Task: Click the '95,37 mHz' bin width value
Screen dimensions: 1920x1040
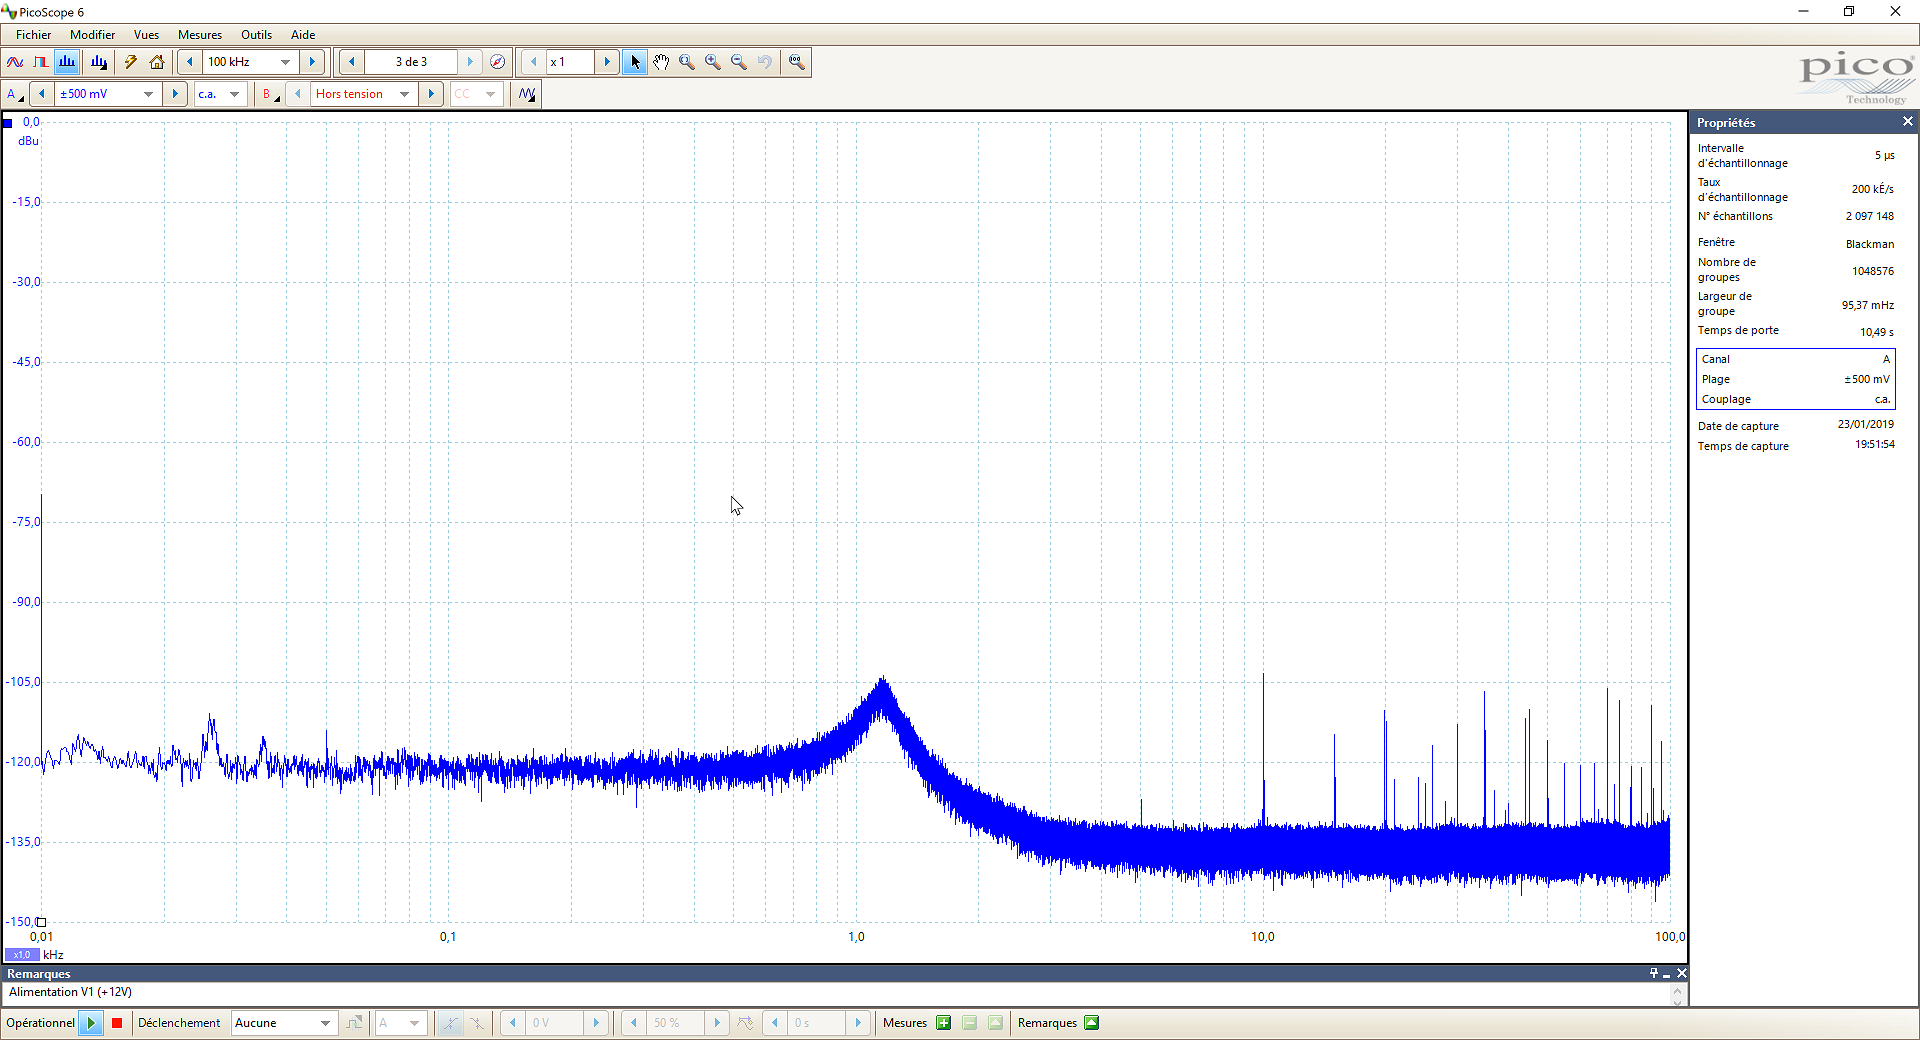Action: click(1867, 305)
